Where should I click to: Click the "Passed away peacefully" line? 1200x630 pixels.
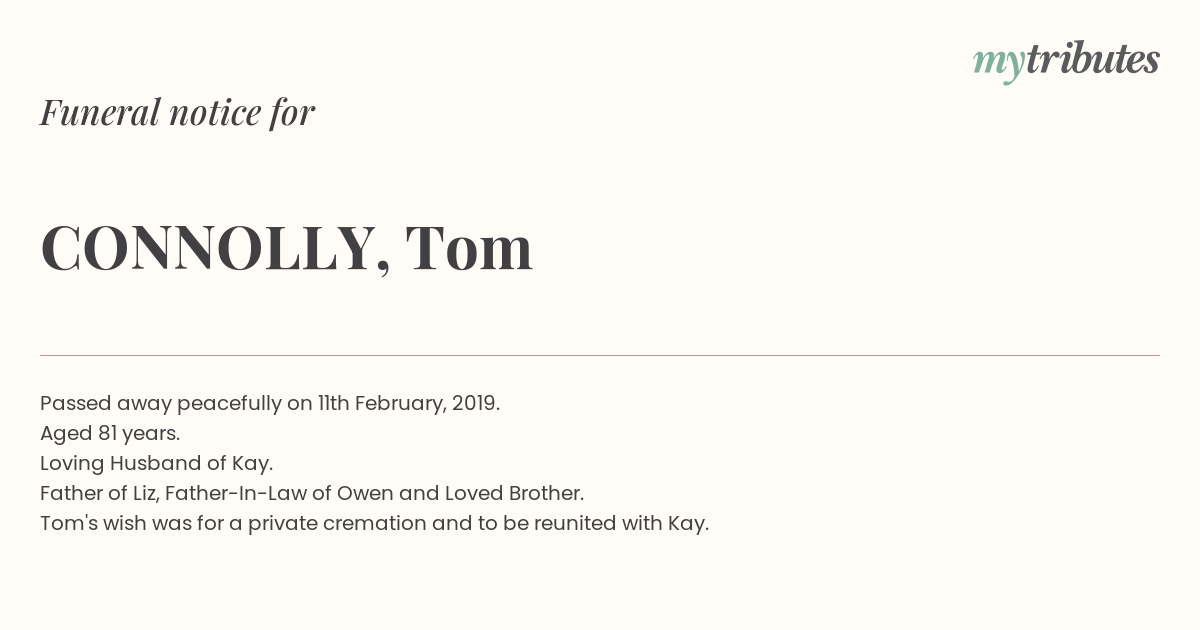pos(270,403)
